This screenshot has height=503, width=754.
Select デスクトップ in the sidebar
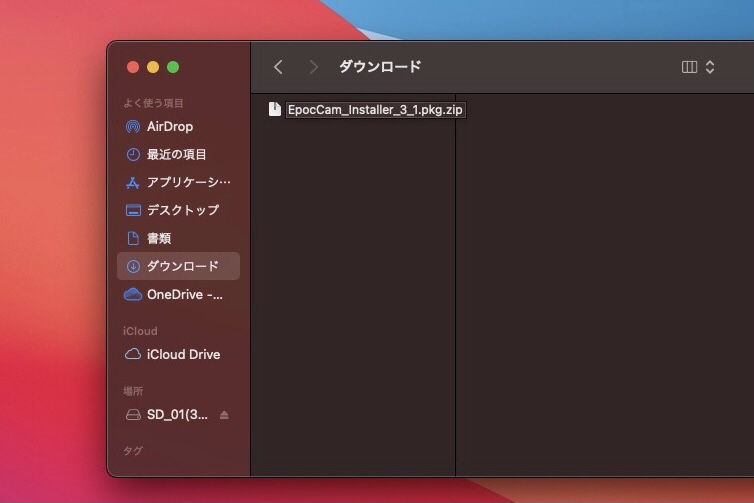[x=178, y=210]
